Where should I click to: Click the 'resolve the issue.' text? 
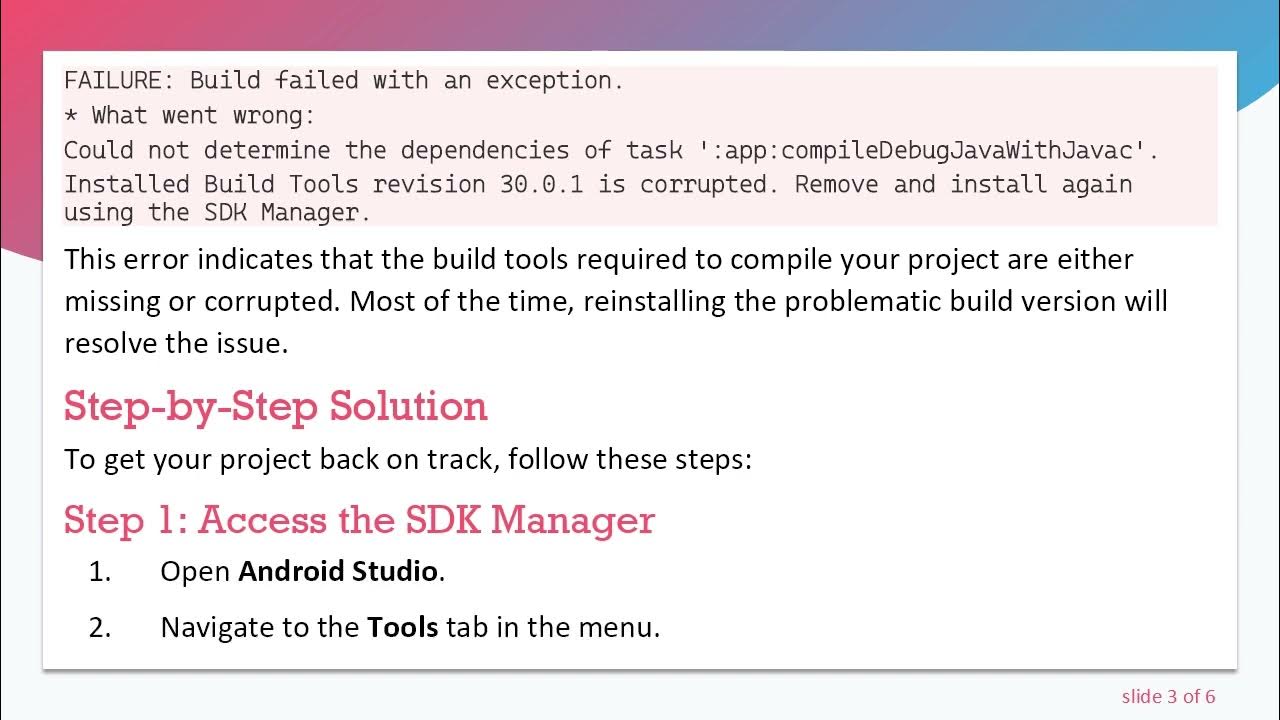pyautogui.click(x=176, y=343)
